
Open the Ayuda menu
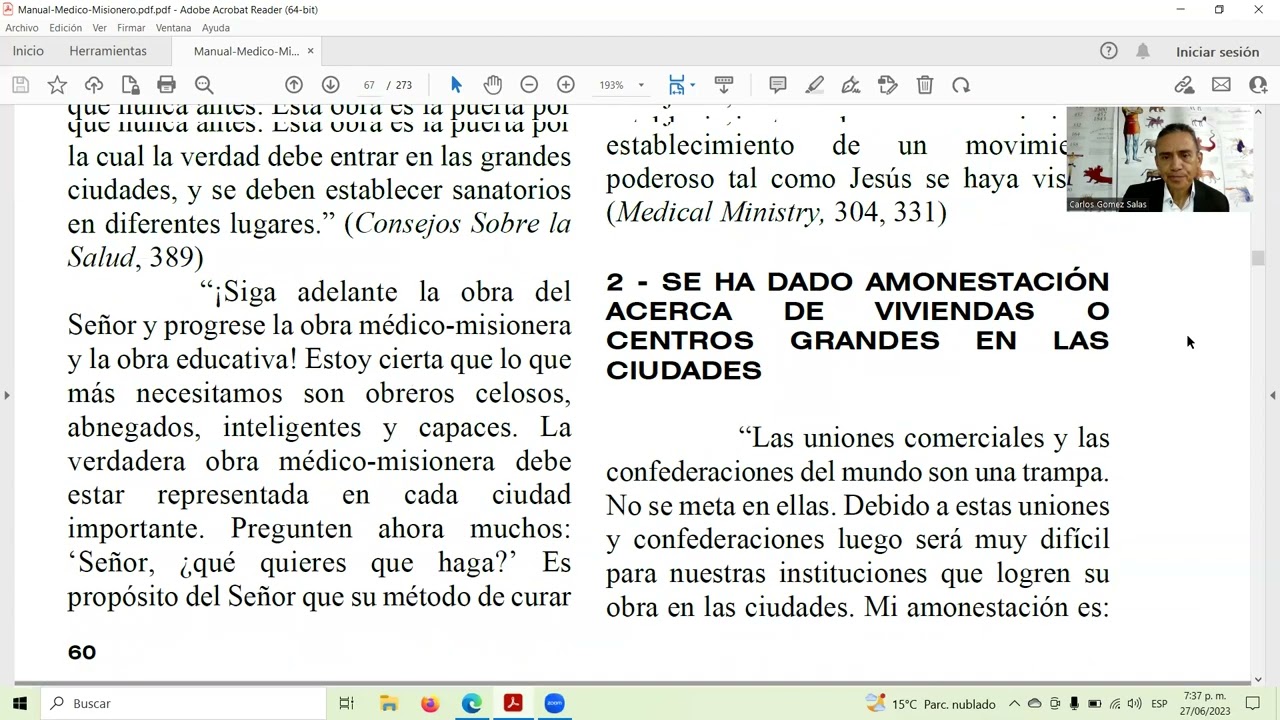tap(216, 28)
